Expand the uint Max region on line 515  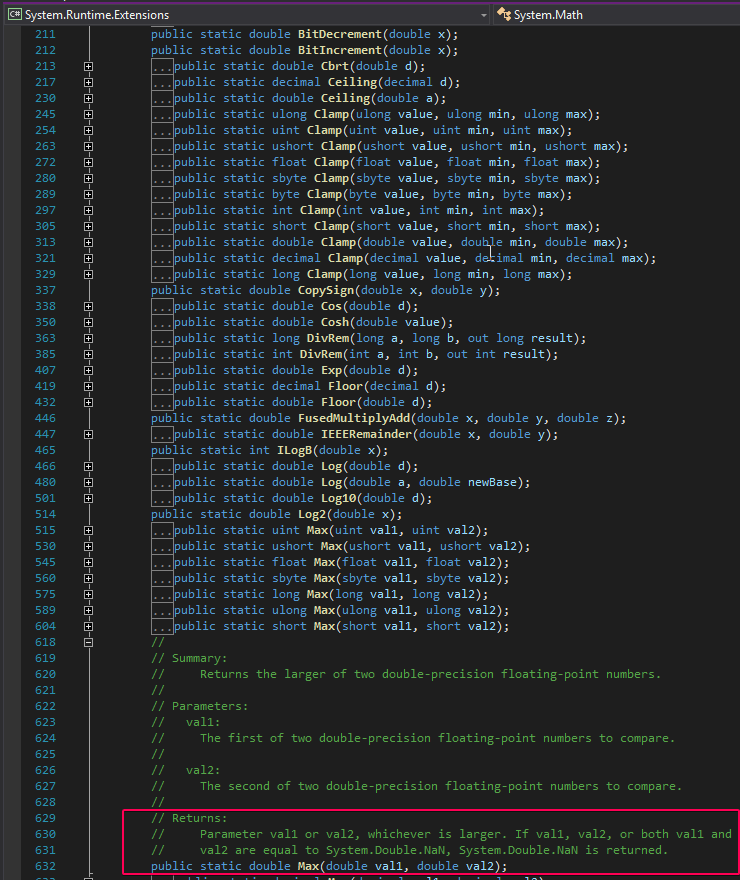[x=88, y=530]
